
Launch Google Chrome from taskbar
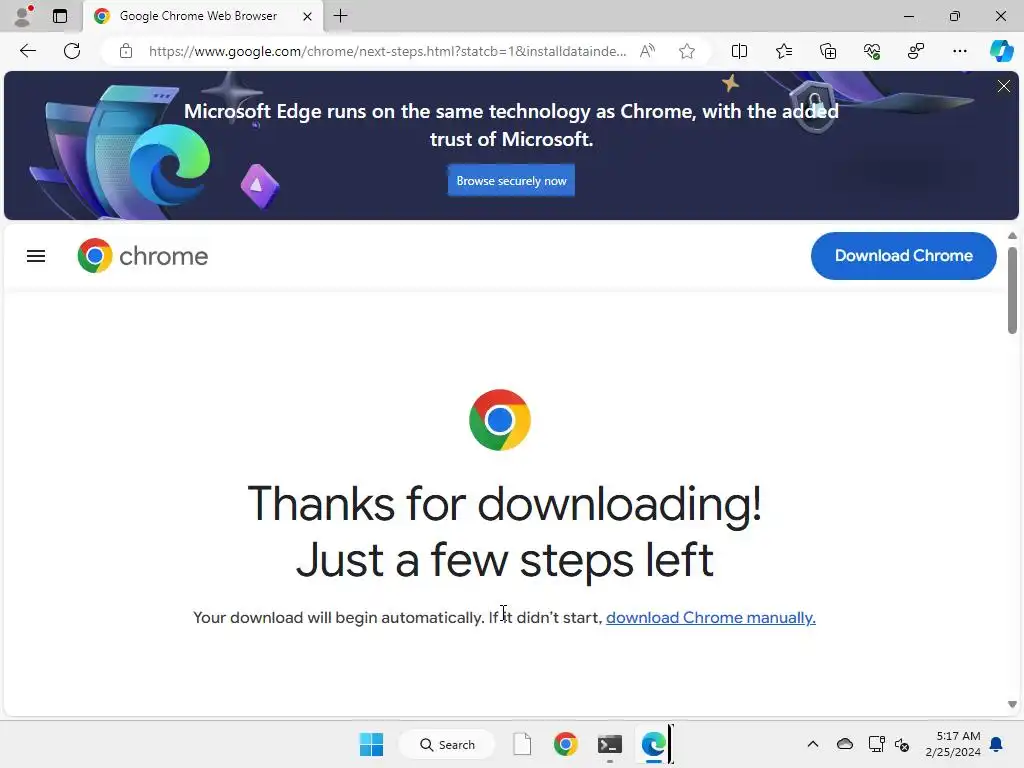tap(566, 744)
